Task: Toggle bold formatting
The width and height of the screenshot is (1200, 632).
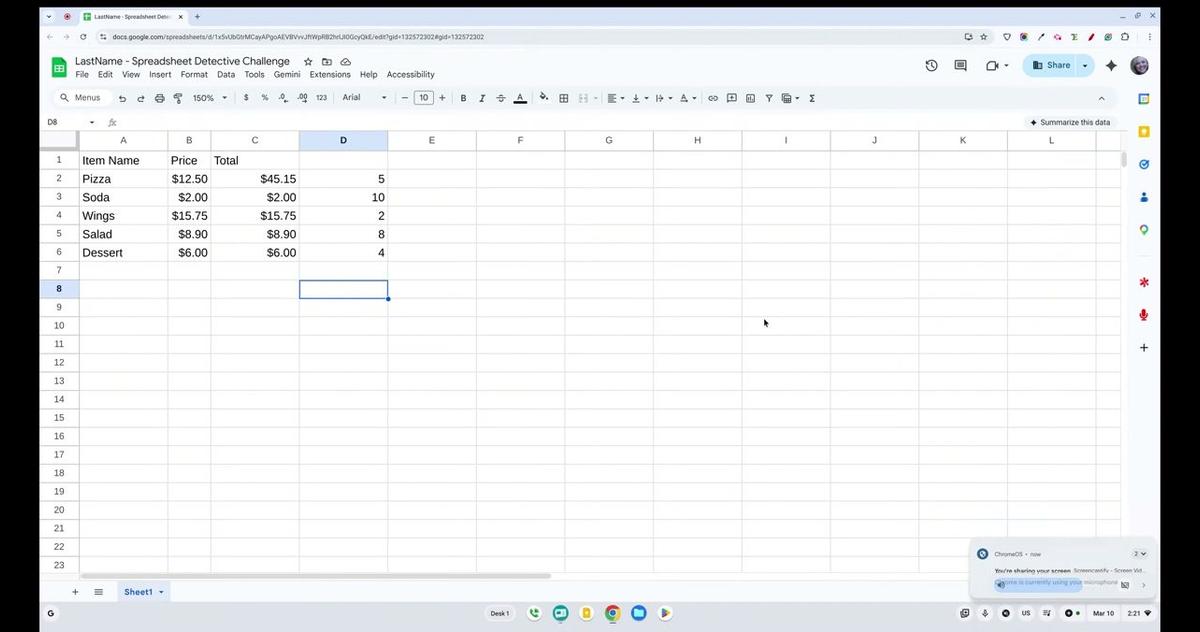Action: pyautogui.click(x=463, y=98)
